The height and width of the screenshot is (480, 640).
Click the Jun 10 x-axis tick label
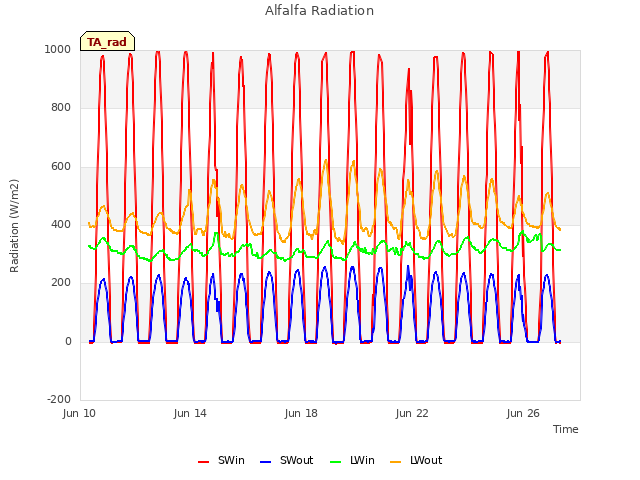(79, 413)
